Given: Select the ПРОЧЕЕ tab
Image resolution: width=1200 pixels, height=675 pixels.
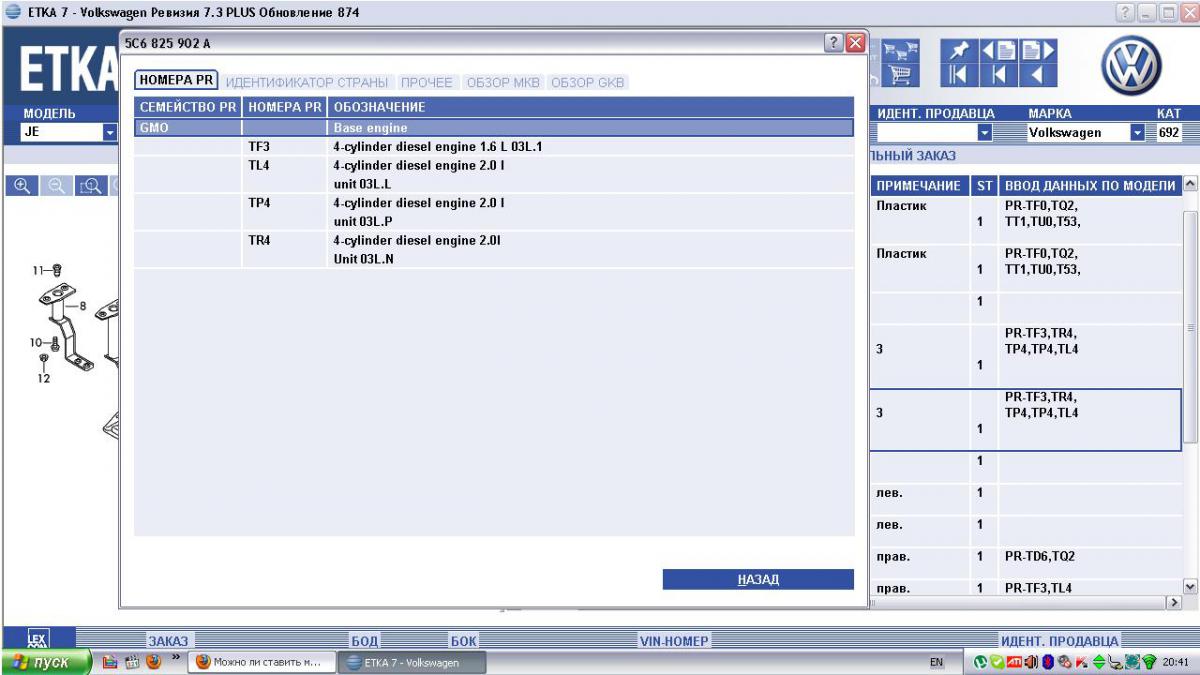Looking at the screenshot, I should pos(427,82).
